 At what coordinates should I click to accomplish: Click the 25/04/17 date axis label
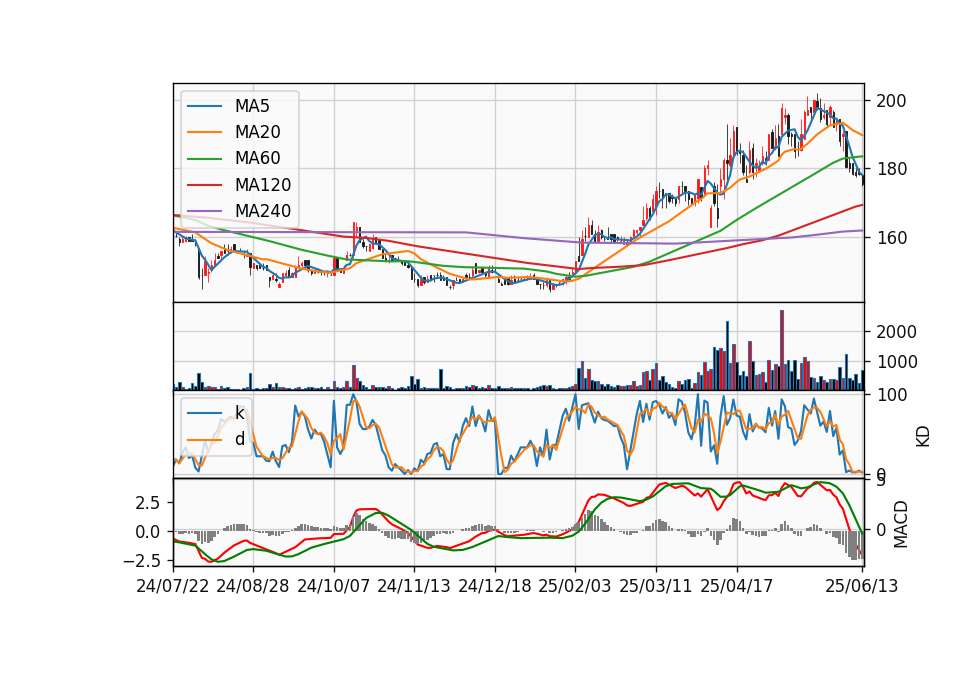(x=737, y=586)
